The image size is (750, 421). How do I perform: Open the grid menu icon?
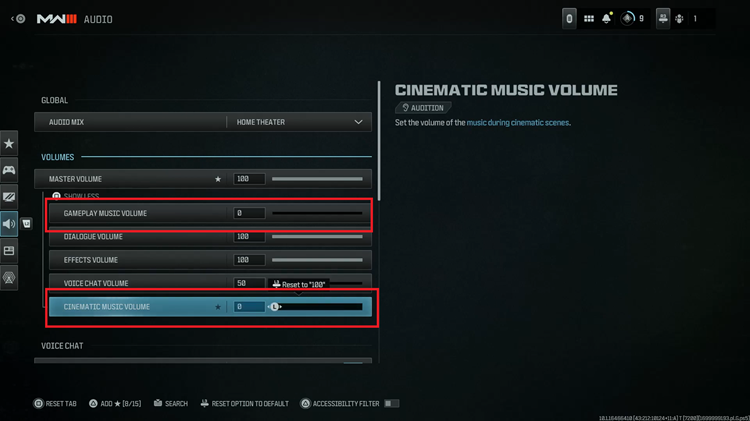tap(589, 19)
